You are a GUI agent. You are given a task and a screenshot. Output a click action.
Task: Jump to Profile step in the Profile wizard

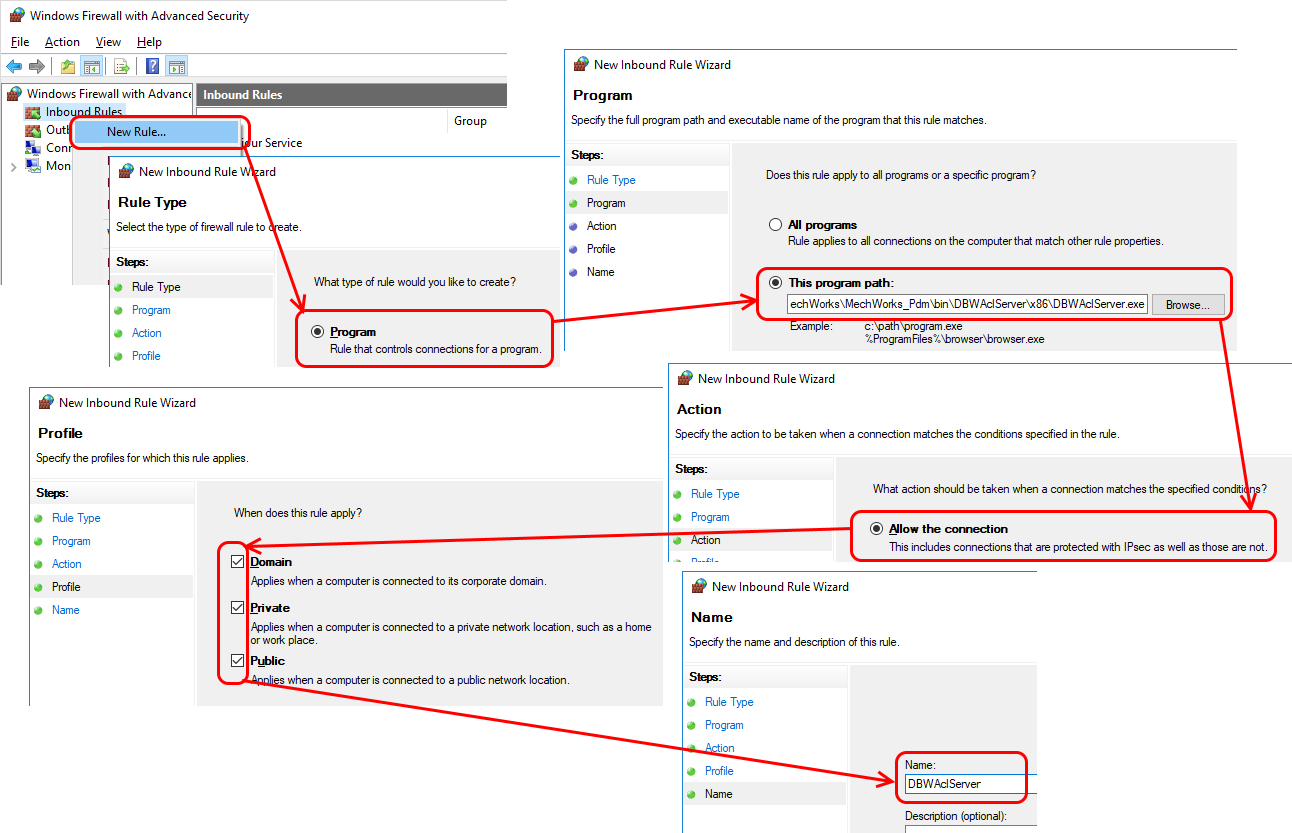66,587
